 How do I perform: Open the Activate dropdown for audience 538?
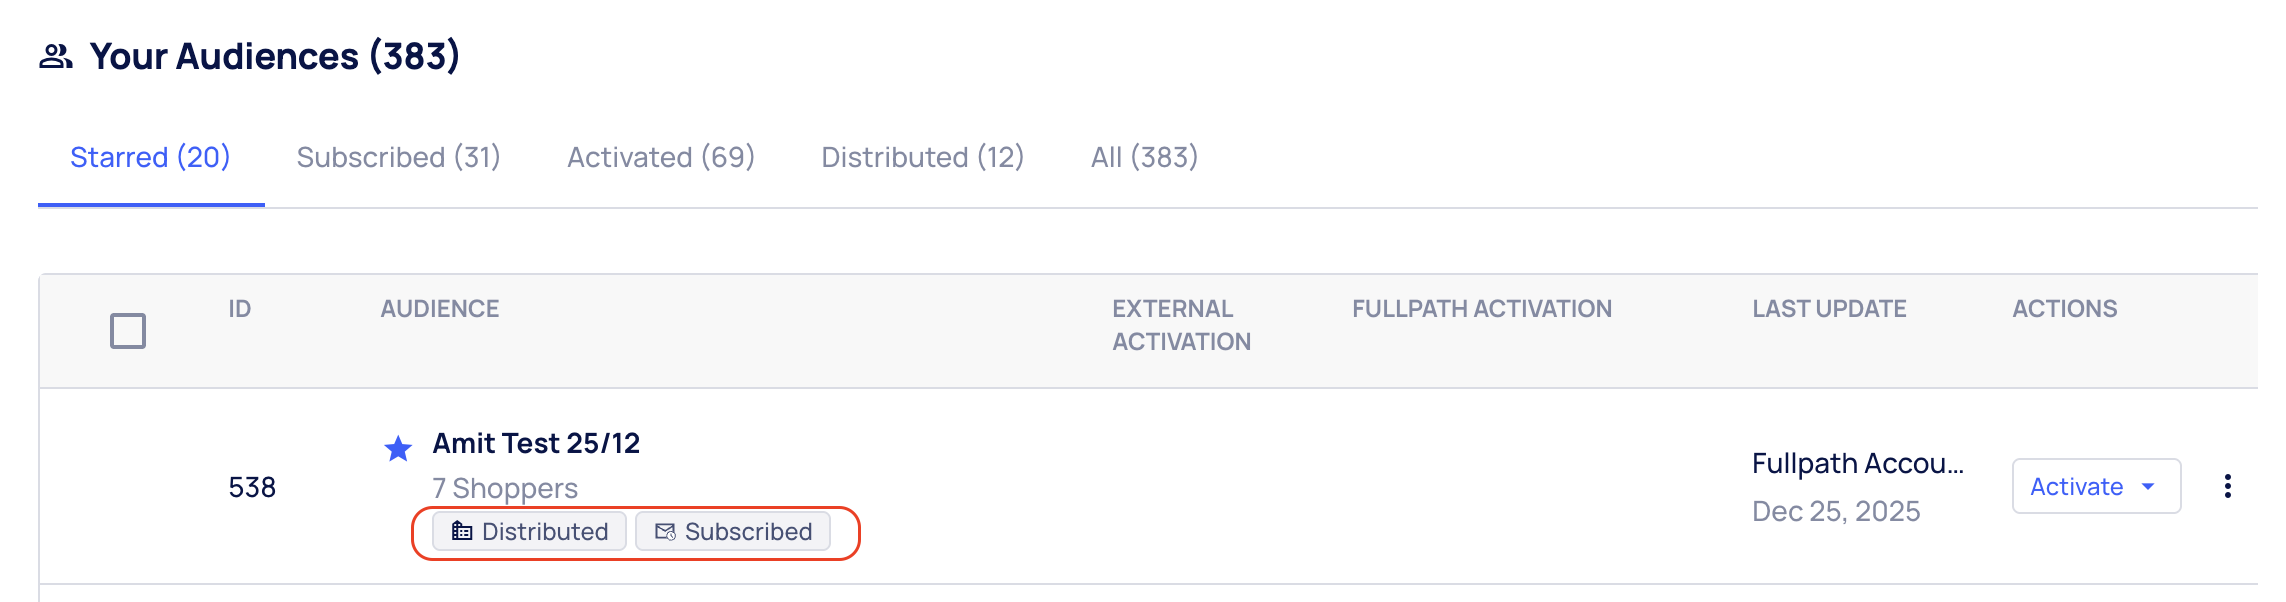tap(2096, 486)
